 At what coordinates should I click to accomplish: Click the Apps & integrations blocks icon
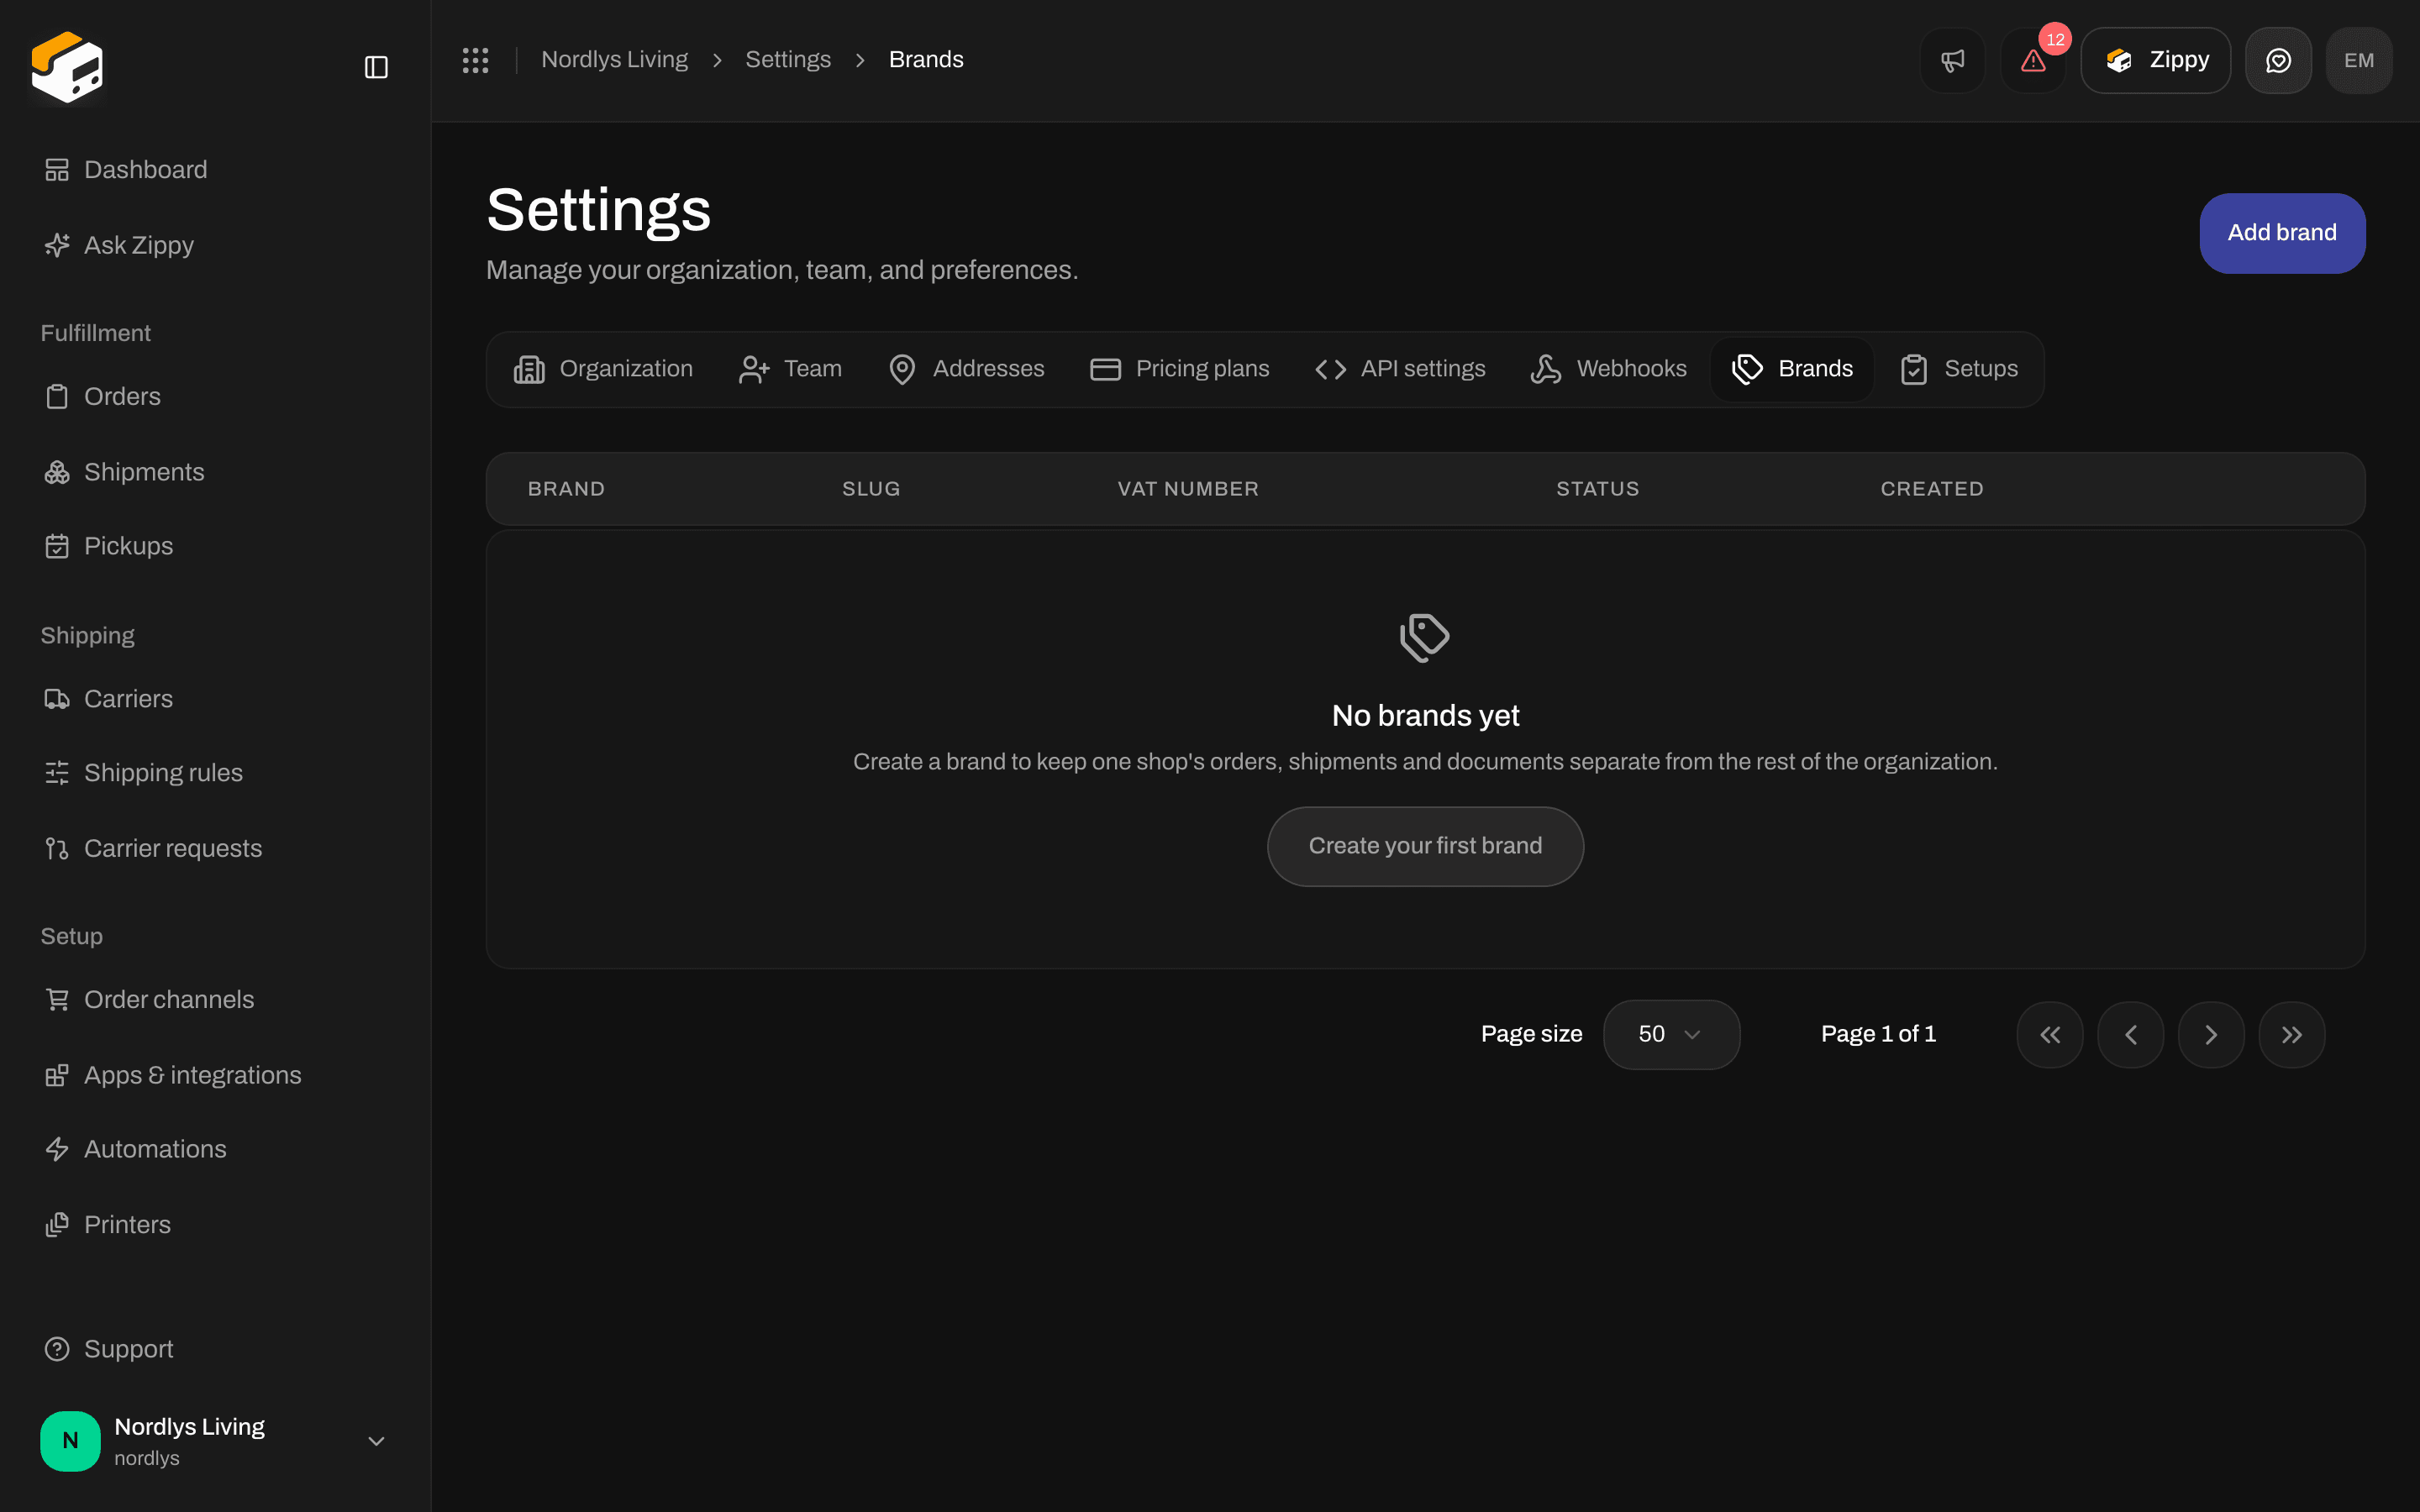pos(57,1075)
